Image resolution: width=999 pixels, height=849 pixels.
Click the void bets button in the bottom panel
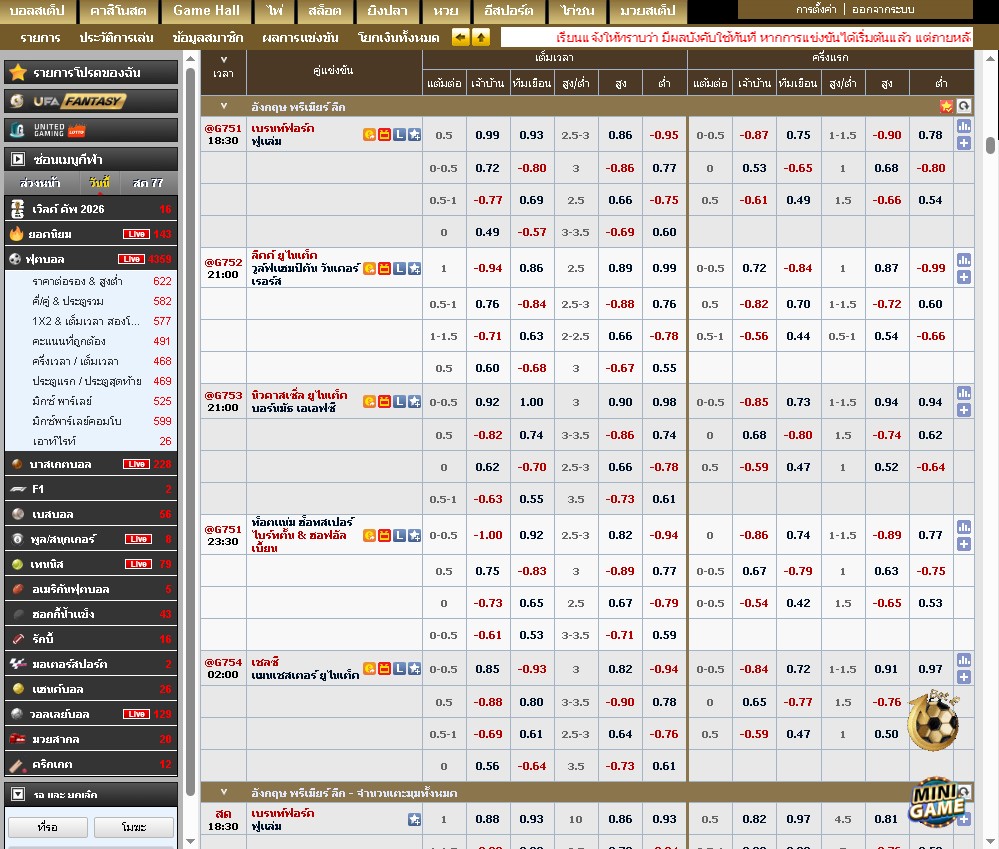[134, 827]
